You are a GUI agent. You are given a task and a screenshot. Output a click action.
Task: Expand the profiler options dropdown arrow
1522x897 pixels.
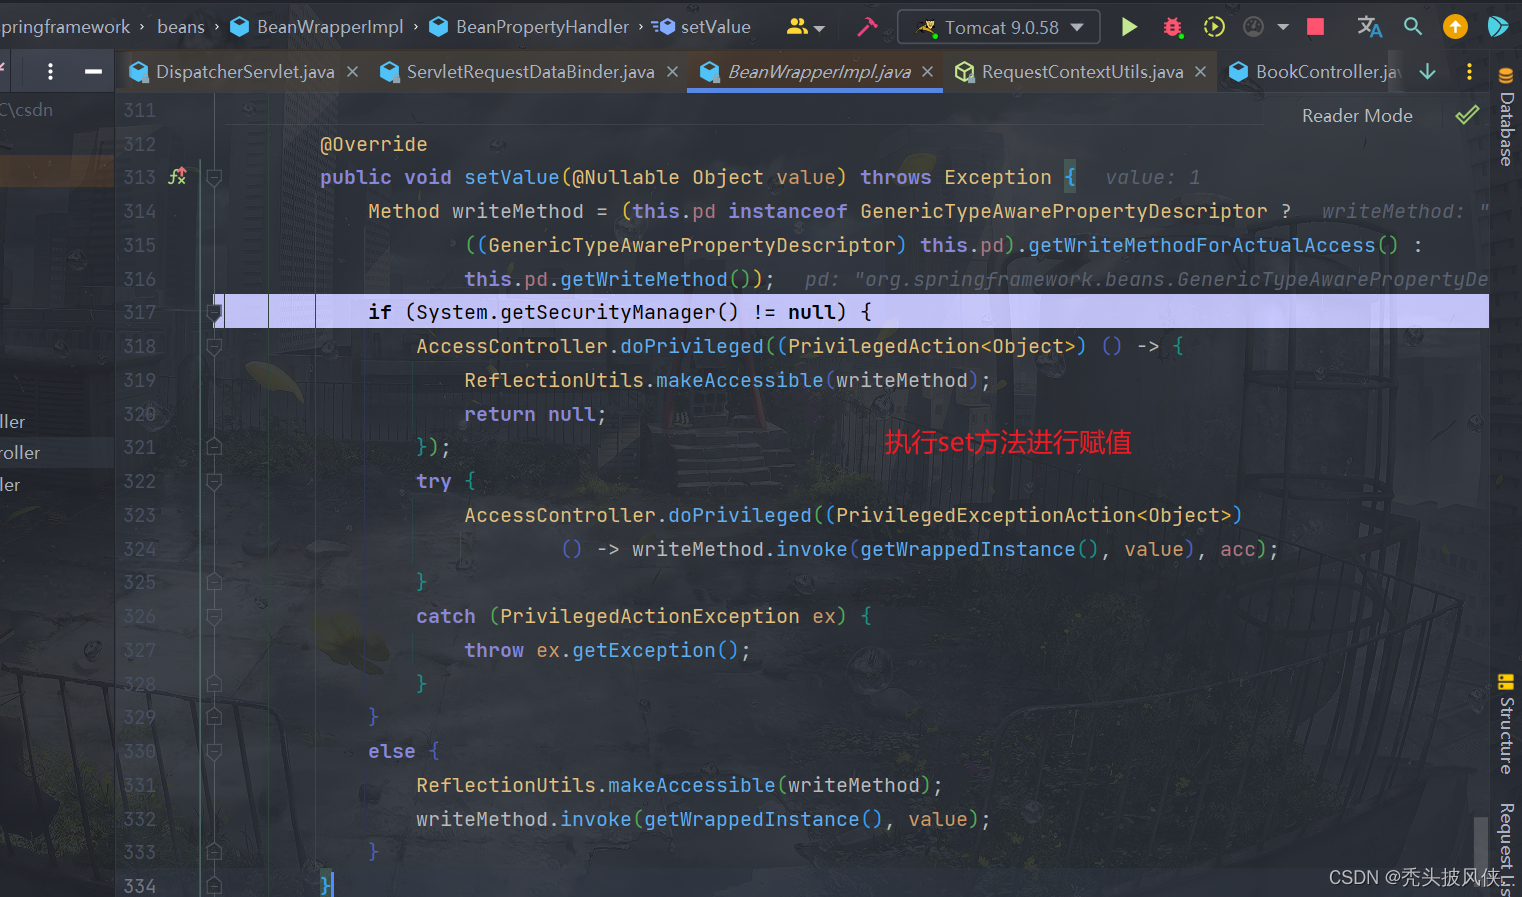(1283, 27)
